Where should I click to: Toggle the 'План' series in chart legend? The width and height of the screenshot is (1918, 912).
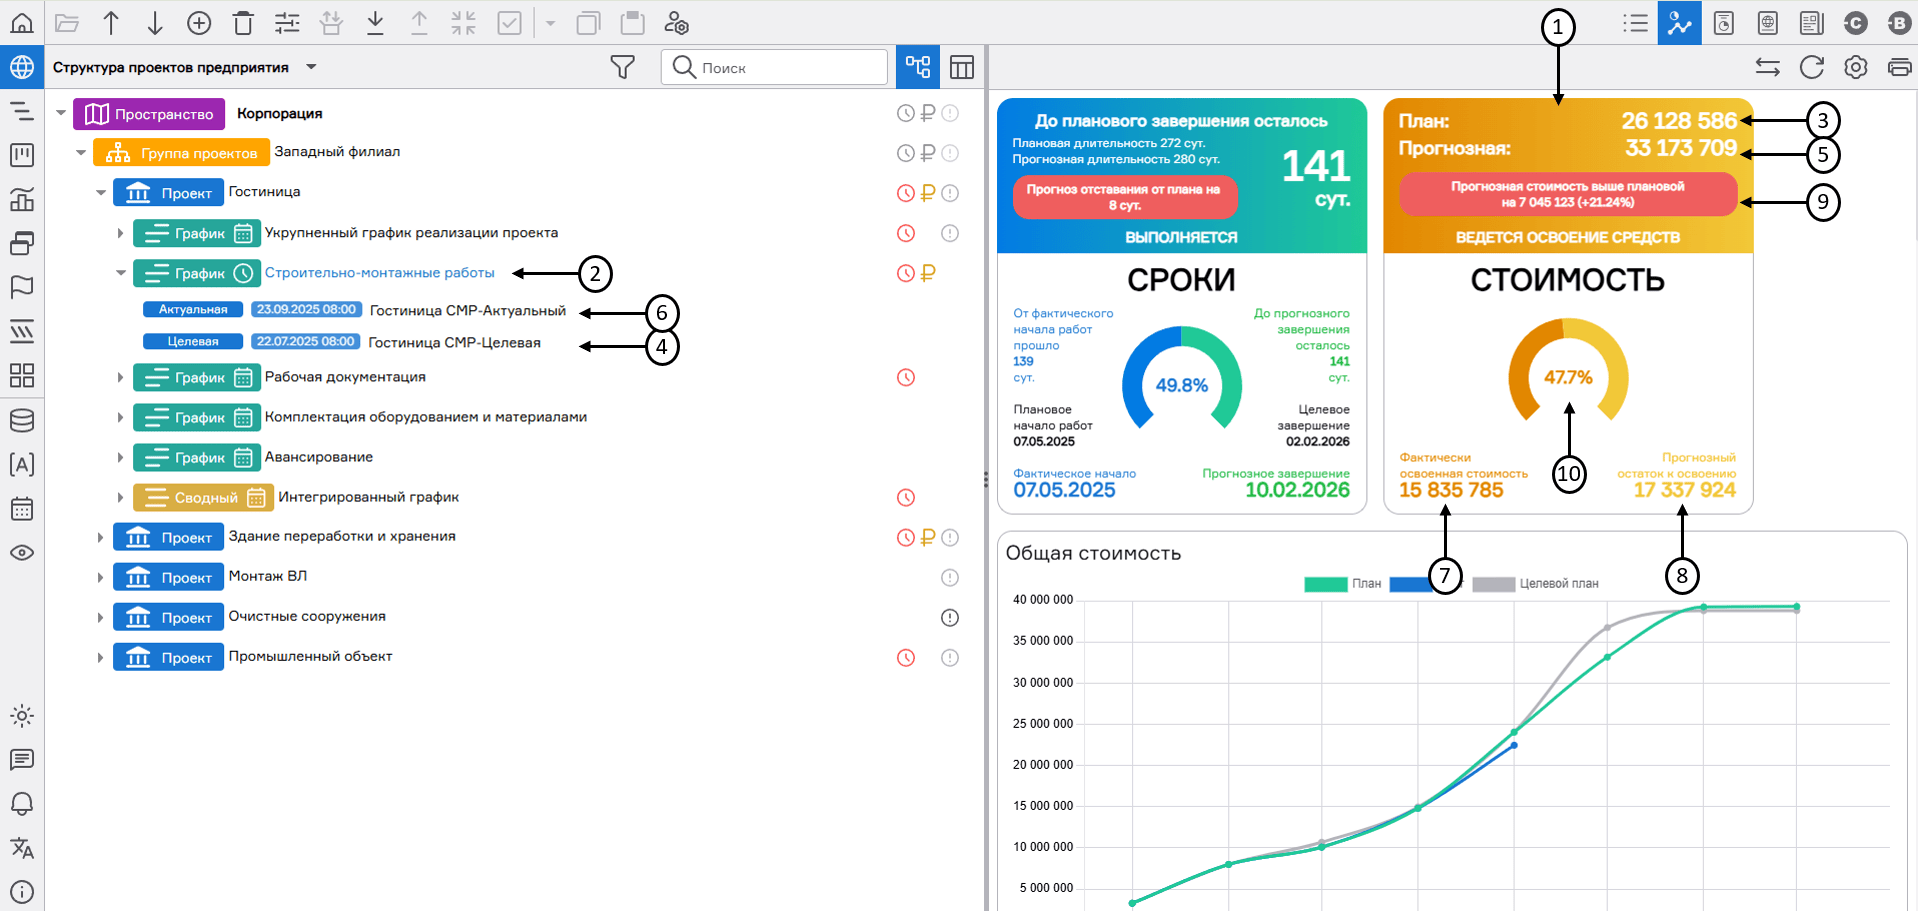[1343, 584]
